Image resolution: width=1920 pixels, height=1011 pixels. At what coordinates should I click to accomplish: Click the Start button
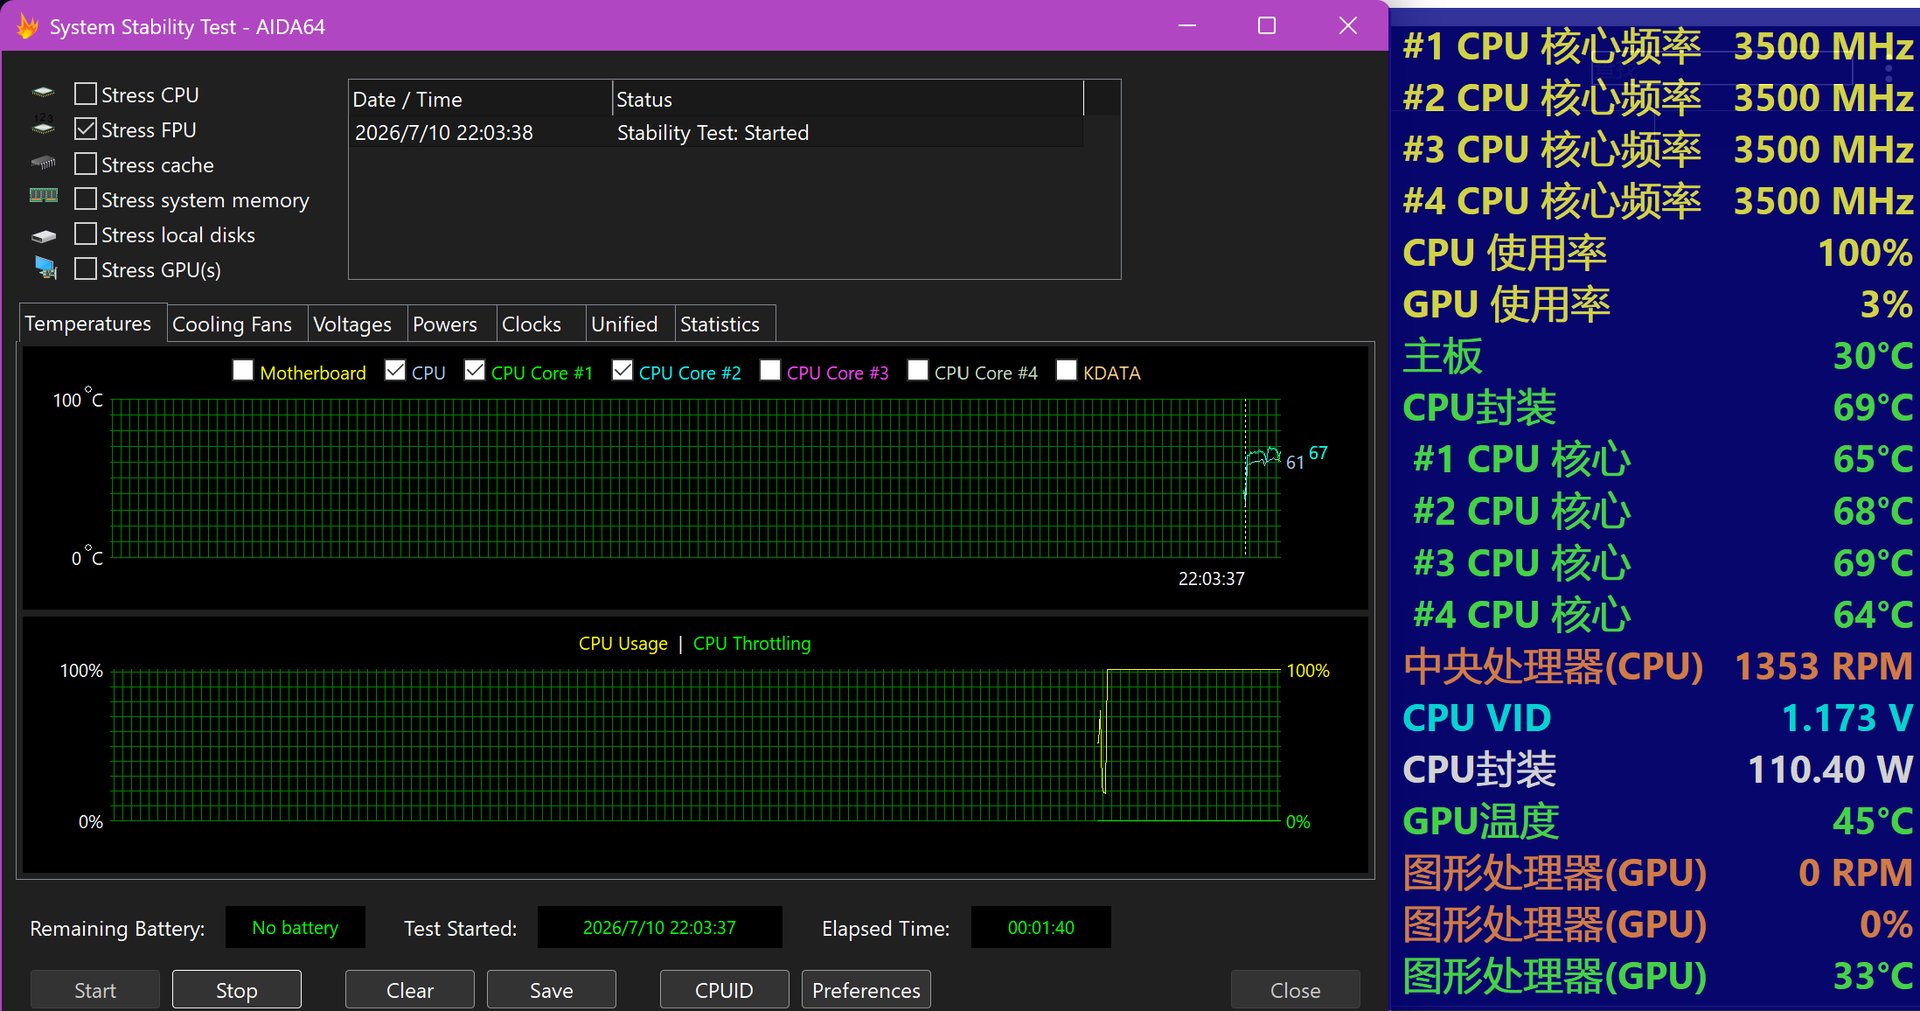pyautogui.click(x=95, y=990)
